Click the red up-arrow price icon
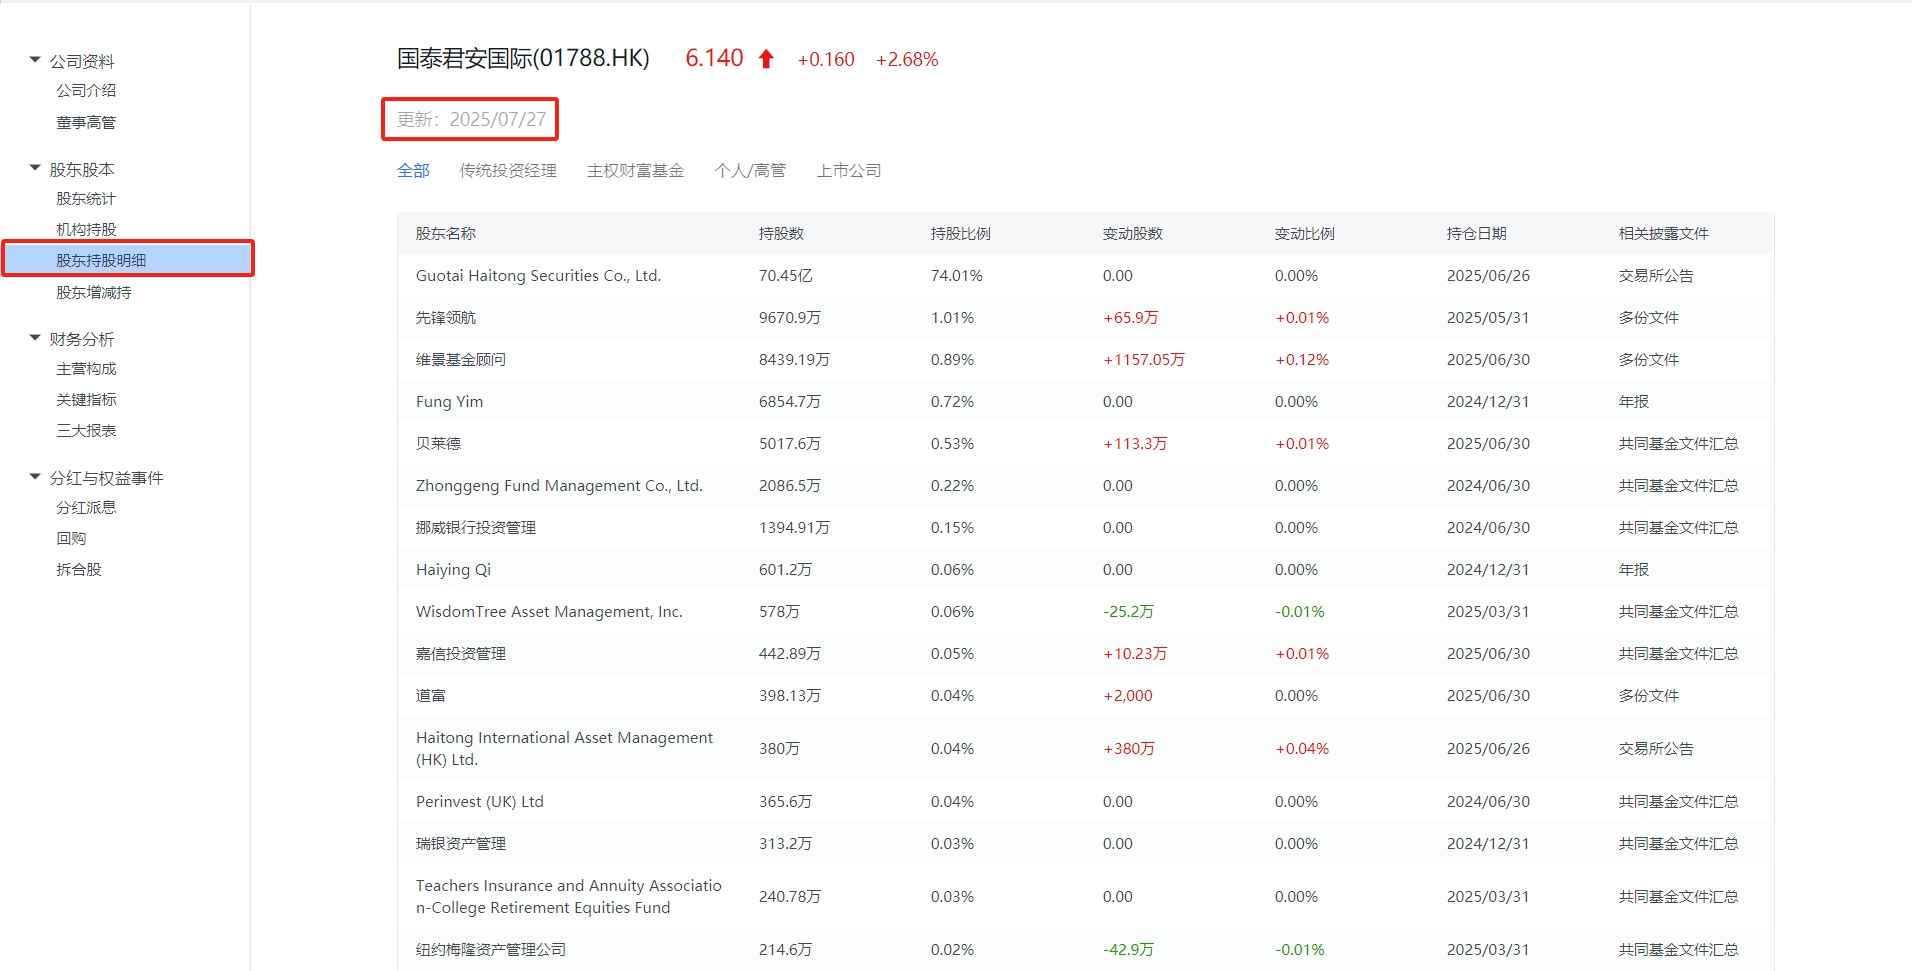 tap(766, 59)
